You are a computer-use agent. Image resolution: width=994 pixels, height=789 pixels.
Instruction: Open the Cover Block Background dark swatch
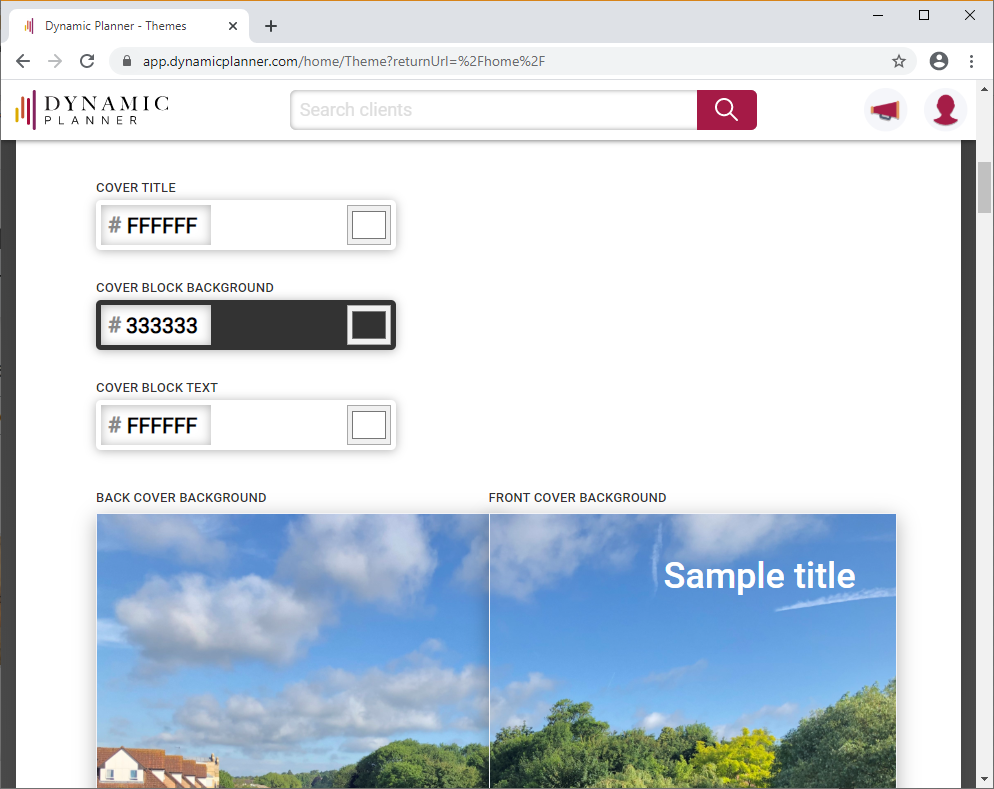[x=369, y=325]
